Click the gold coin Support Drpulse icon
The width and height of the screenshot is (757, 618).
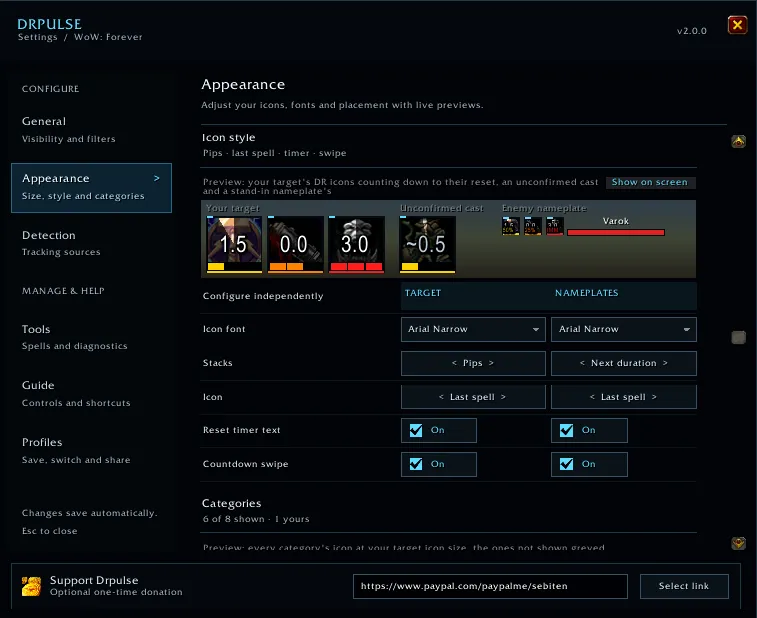[x=31, y=586]
